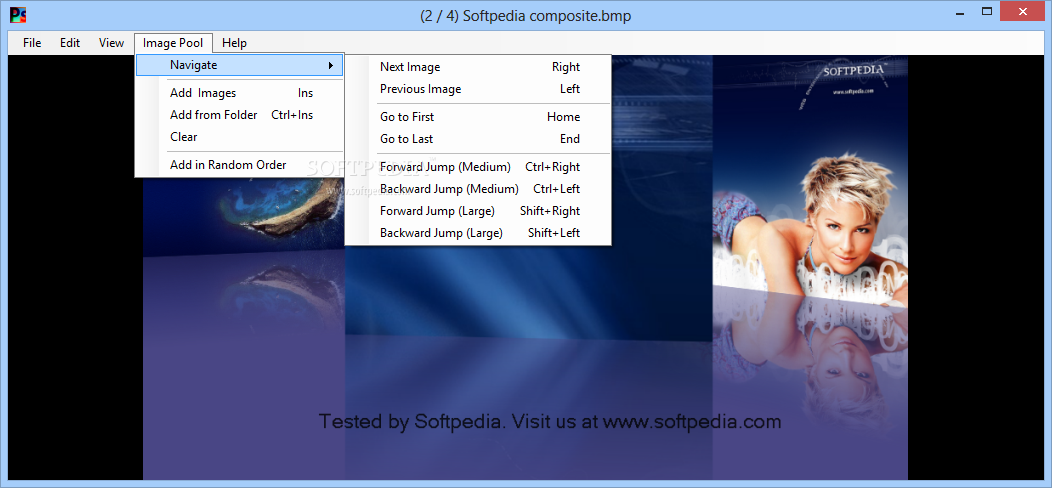Close the Image Pool menu

pos(174,43)
